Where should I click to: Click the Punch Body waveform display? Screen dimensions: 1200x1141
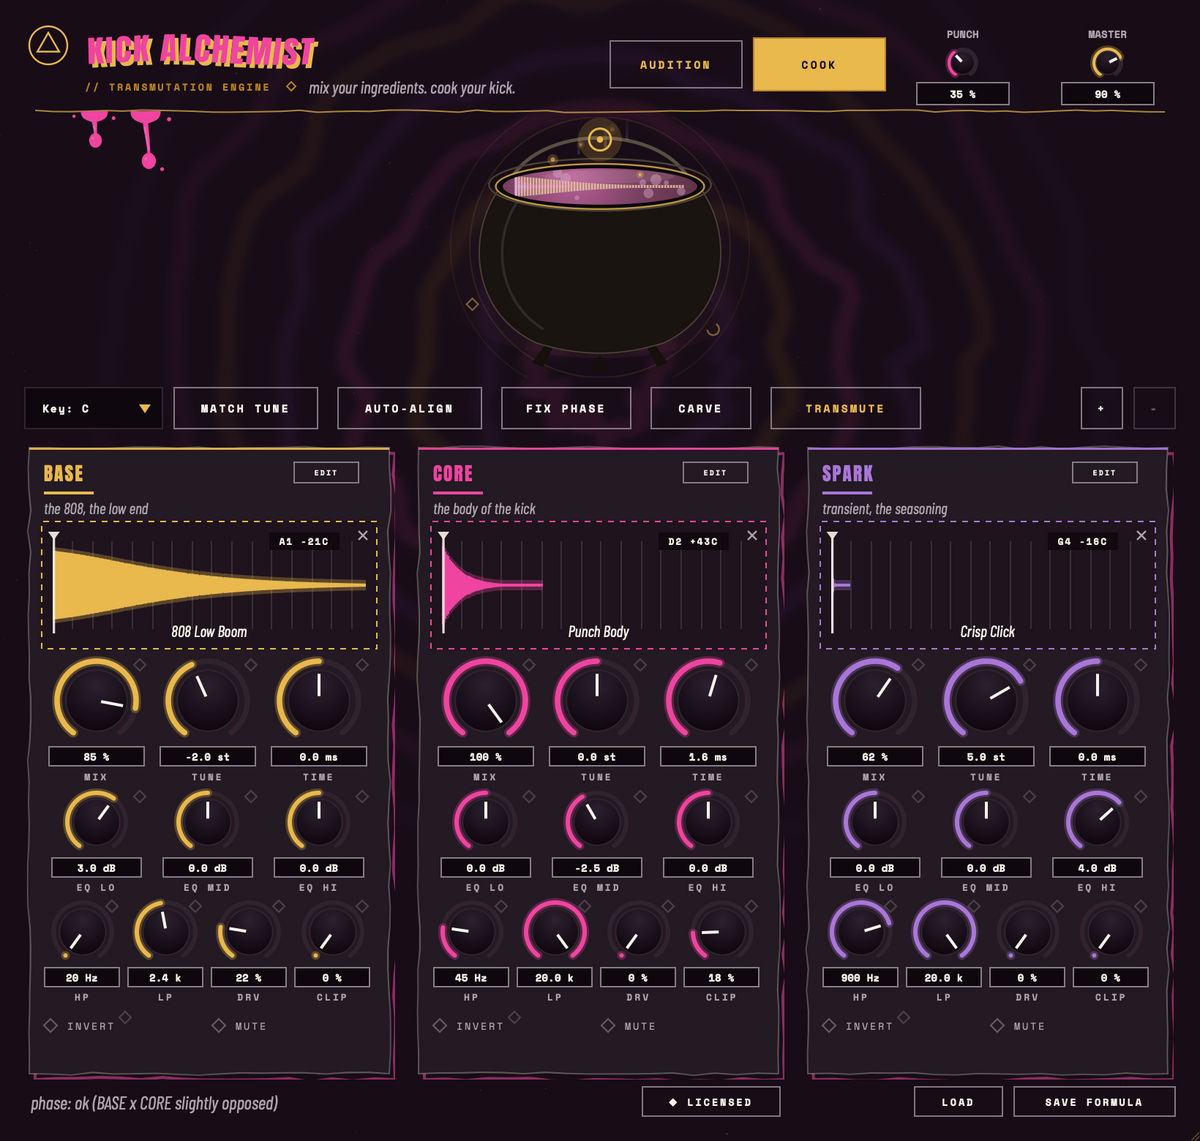click(x=599, y=586)
